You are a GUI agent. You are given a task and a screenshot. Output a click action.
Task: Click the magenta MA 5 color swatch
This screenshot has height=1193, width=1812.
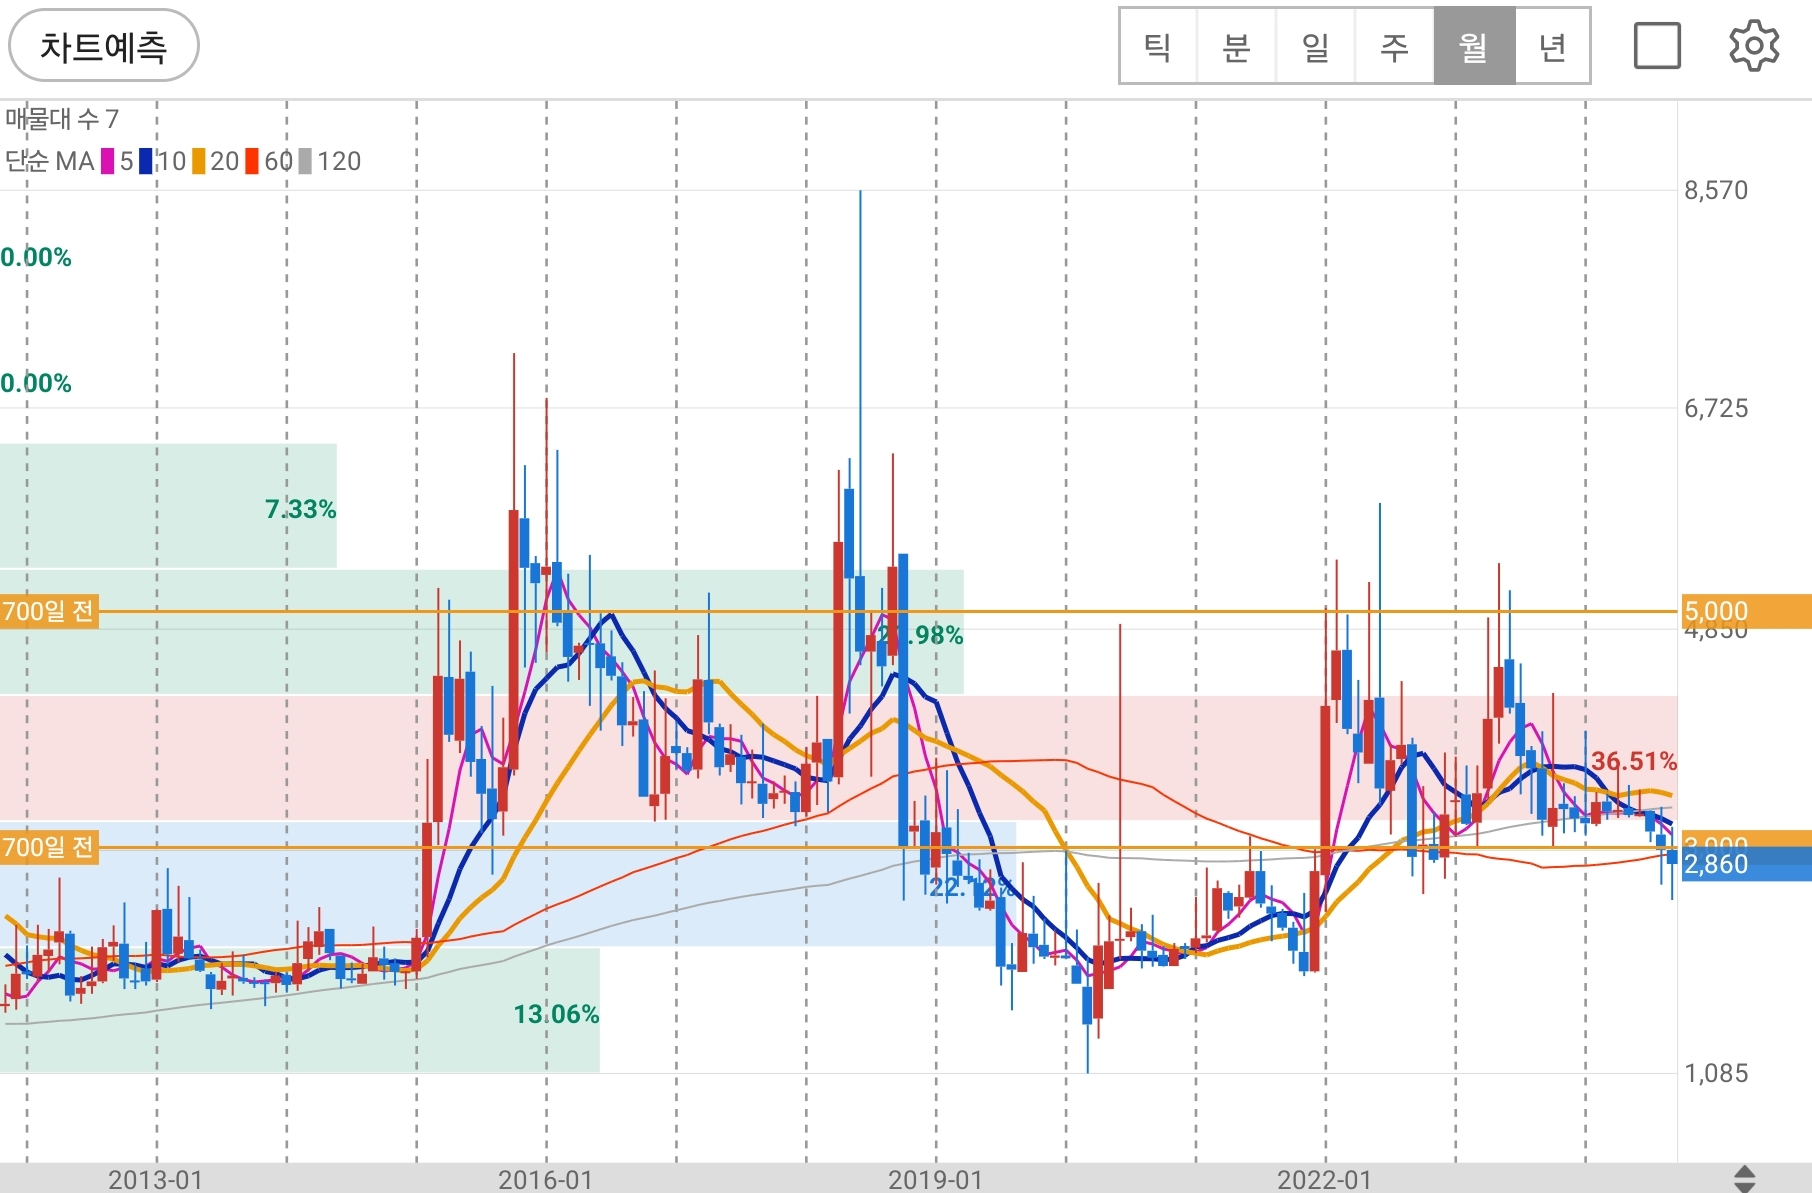click(108, 161)
